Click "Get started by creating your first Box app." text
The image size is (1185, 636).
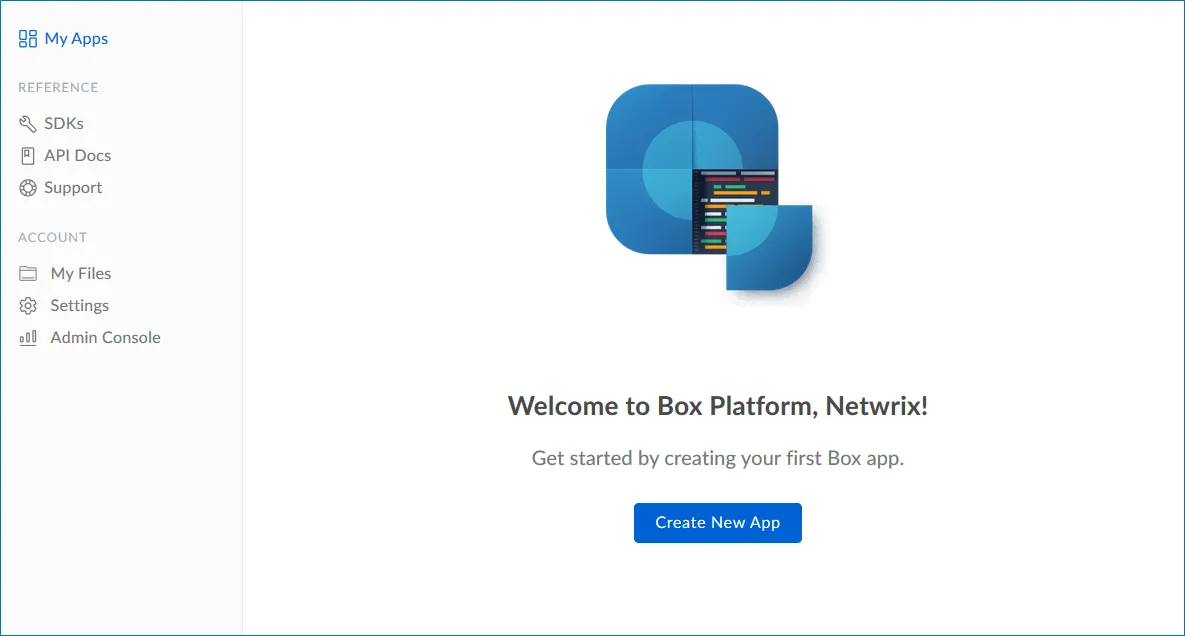point(718,458)
